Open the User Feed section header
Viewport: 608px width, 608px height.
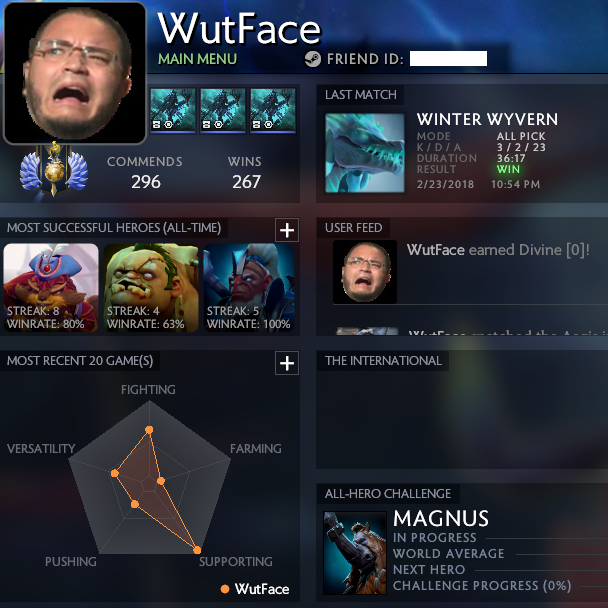[x=354, y=228]
